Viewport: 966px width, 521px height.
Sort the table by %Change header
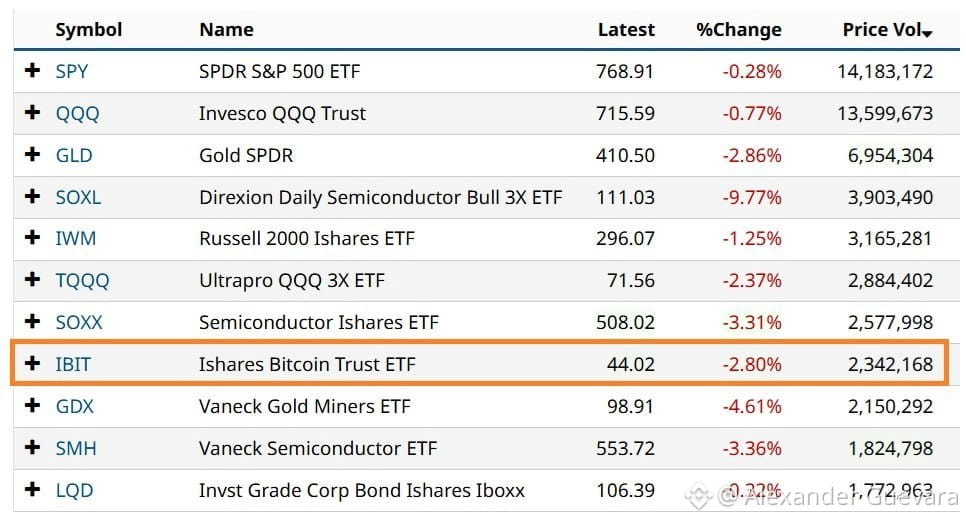click(739, 30)
